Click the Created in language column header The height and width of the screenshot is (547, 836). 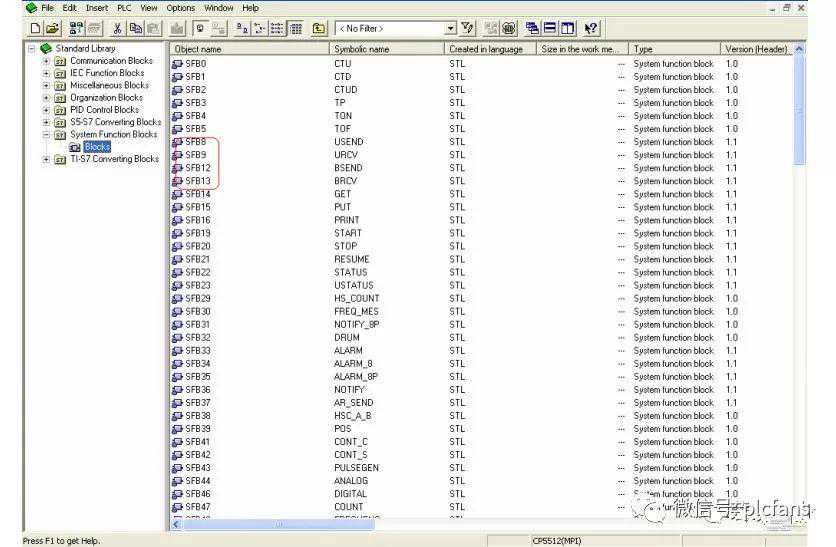click(x=486, y=49)
